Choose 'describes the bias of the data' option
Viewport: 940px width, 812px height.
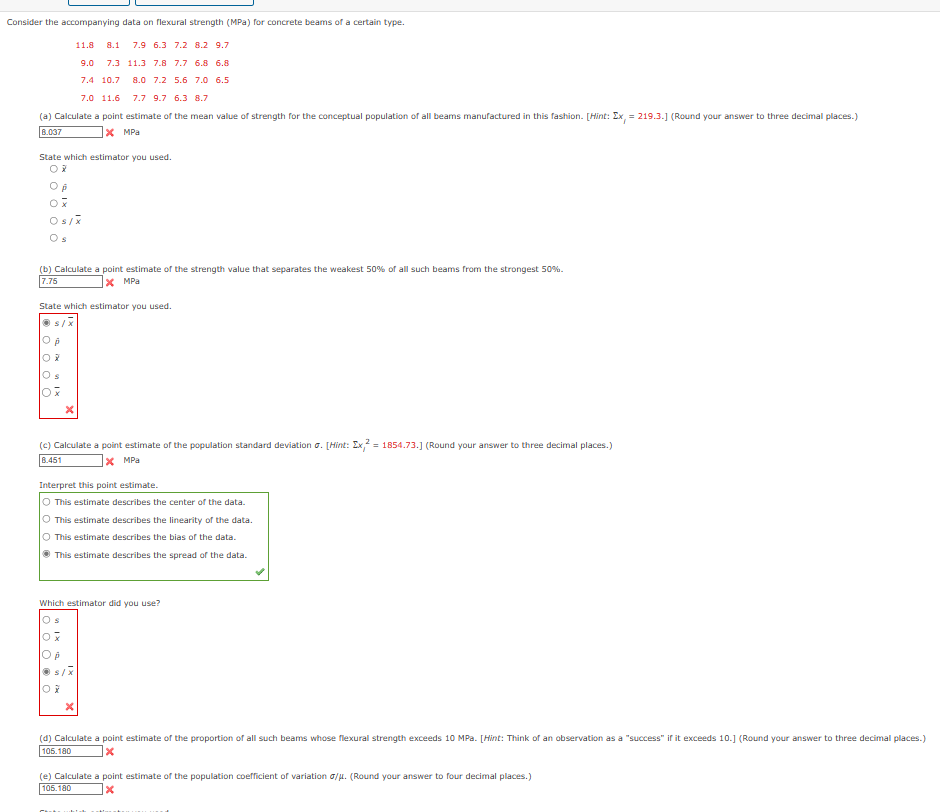point(46,537)
